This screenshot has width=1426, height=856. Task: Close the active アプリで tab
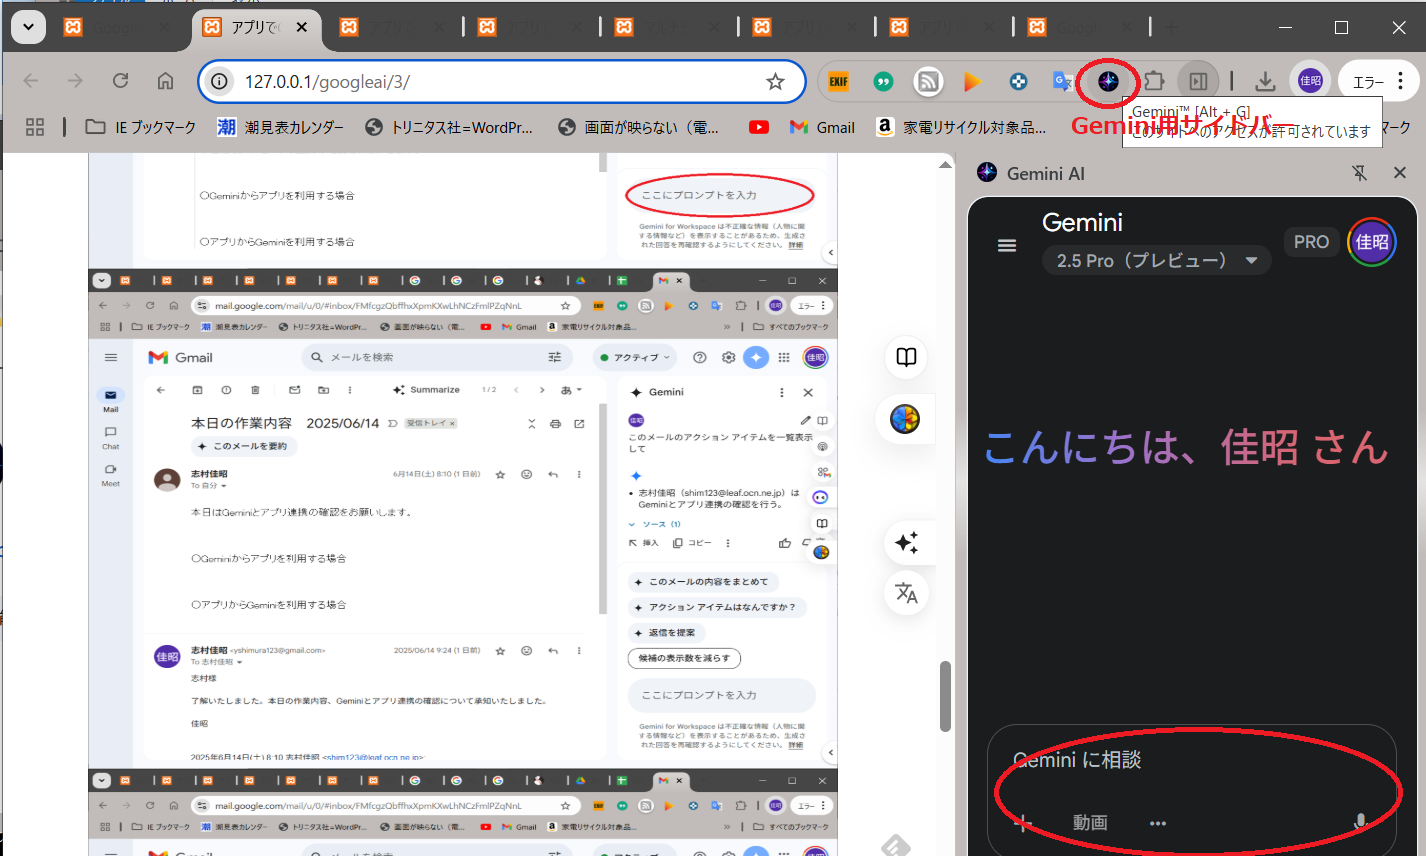pos(301,27)
